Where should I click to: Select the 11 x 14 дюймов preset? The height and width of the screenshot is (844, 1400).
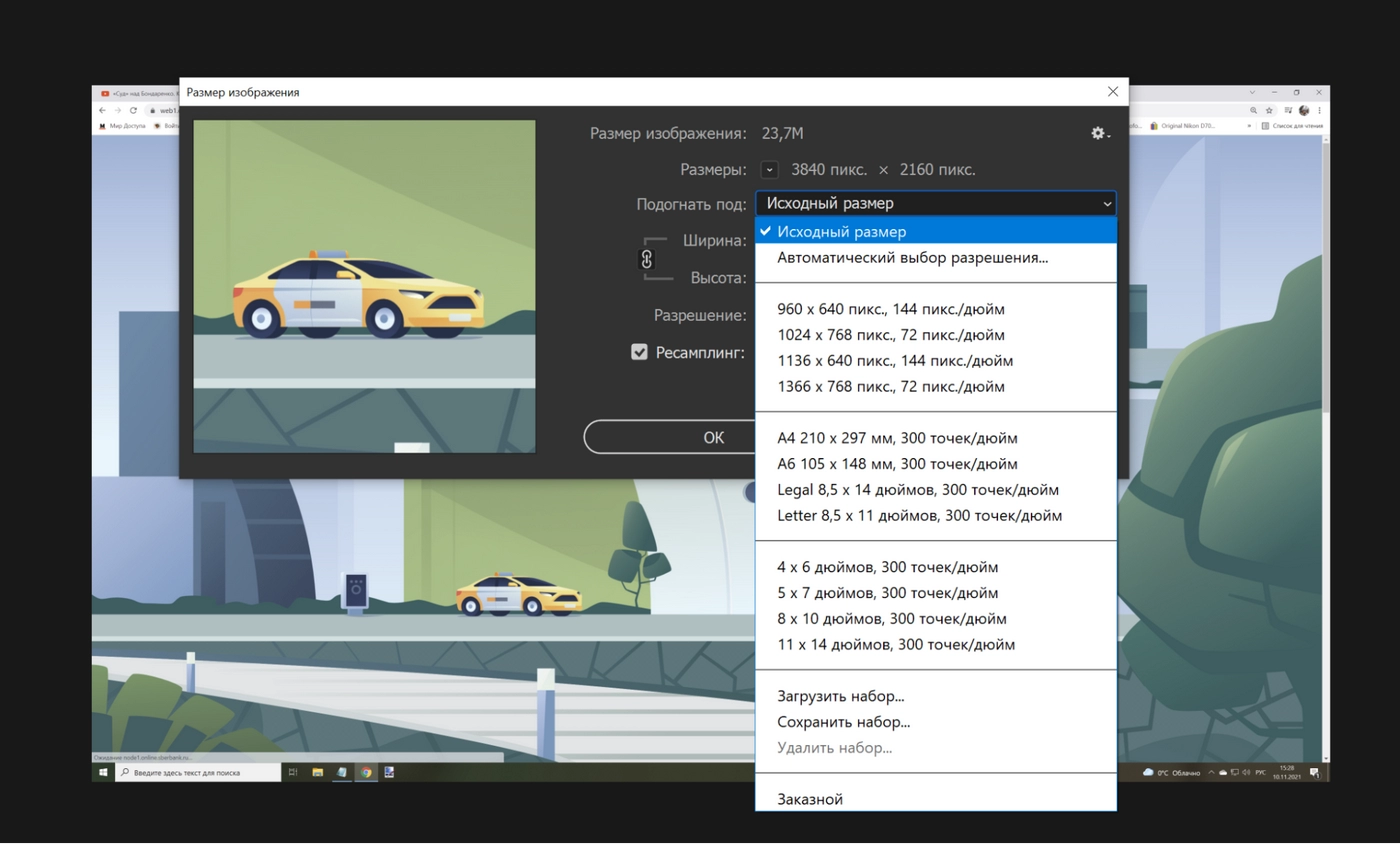tap(935, 645)
